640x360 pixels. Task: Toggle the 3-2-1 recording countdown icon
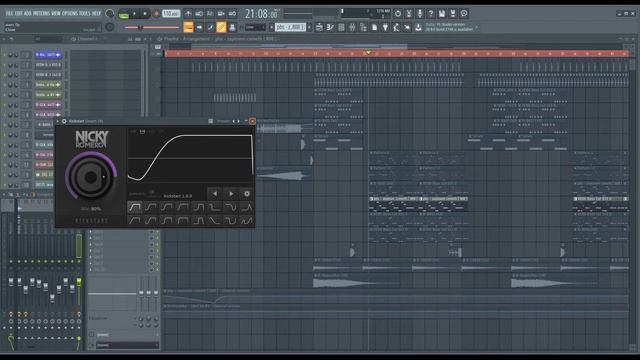tap(210, 13)
